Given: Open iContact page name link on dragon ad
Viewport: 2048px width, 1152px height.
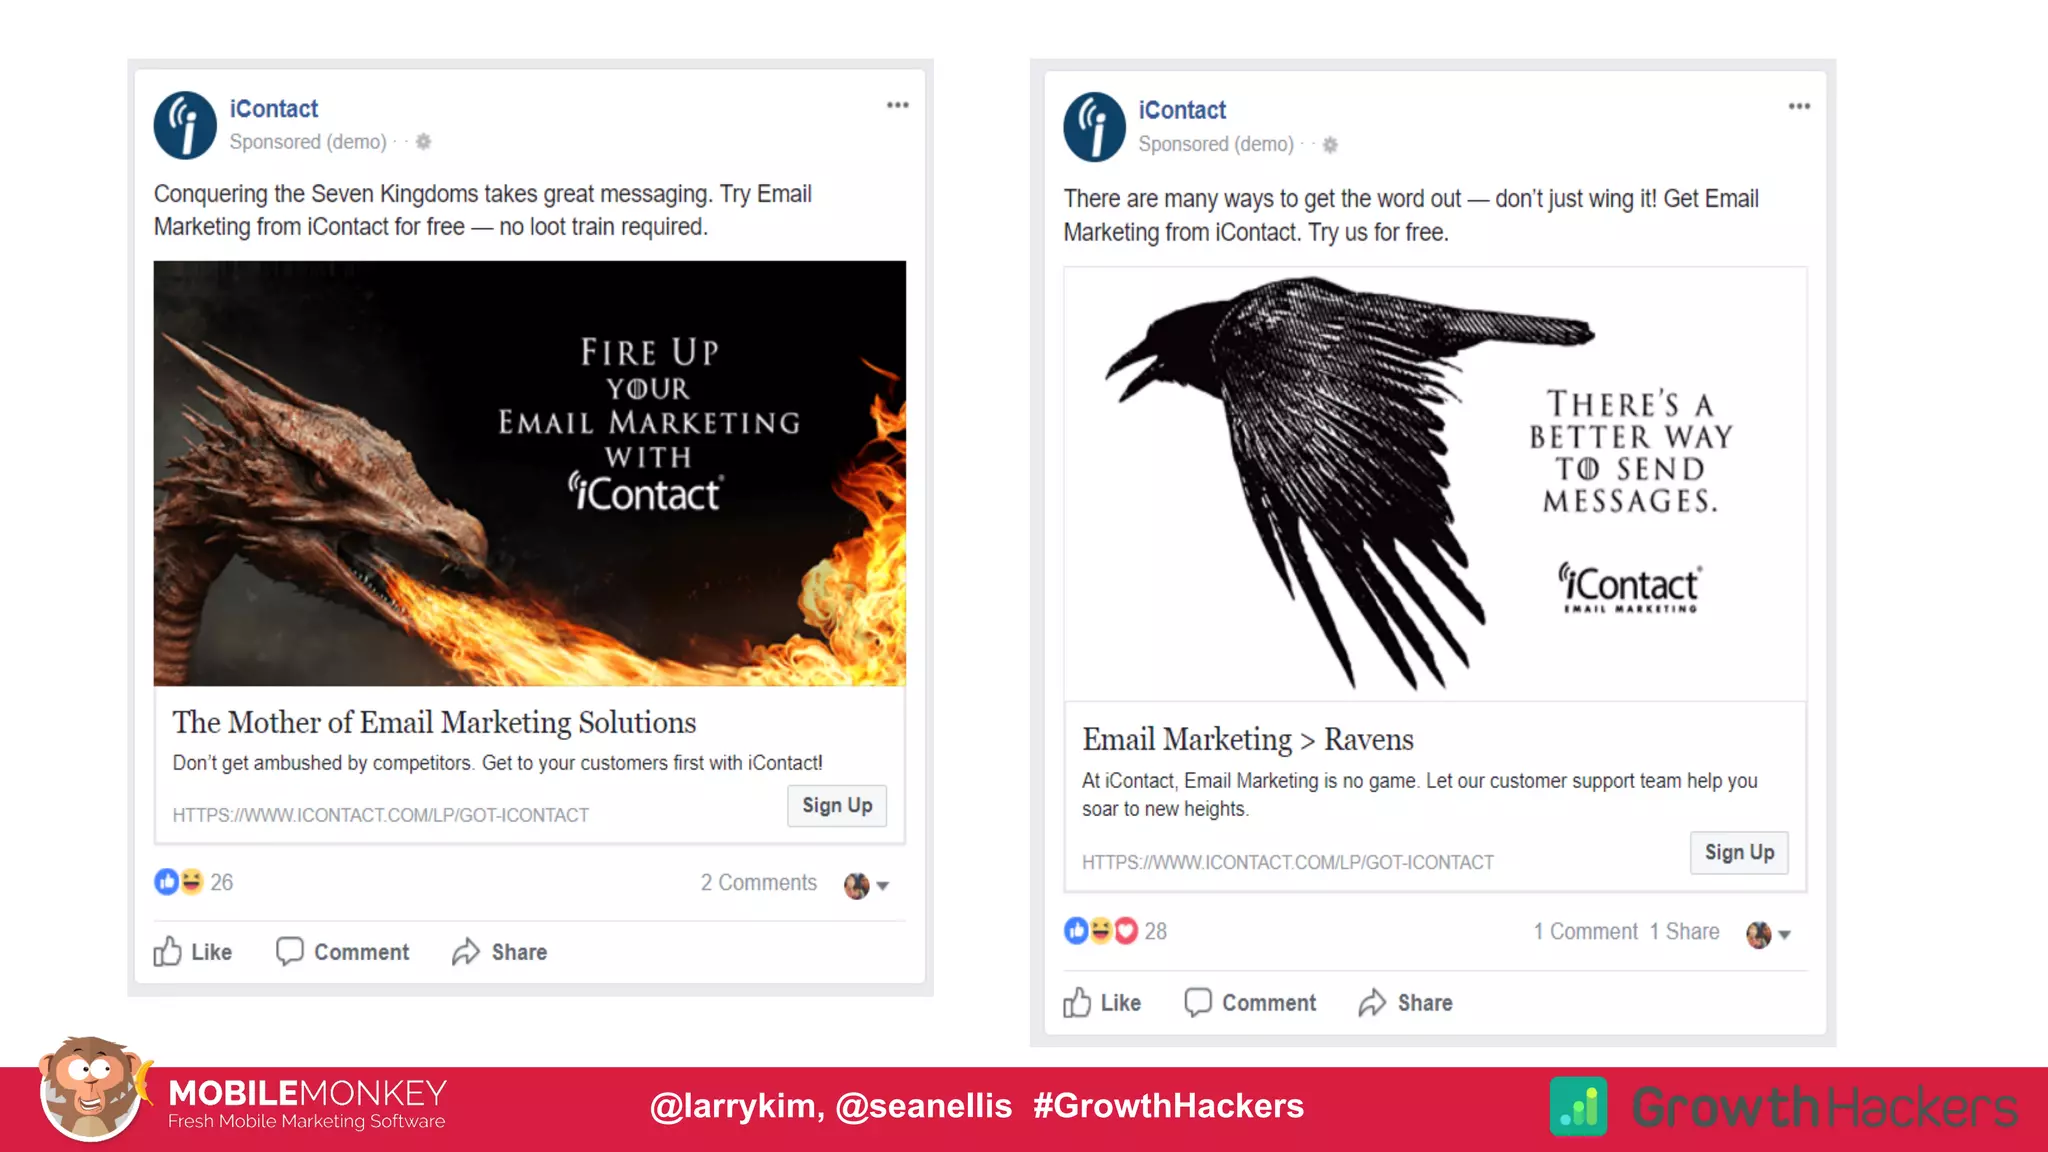Looking at the screenshot, I should [273, 108].
